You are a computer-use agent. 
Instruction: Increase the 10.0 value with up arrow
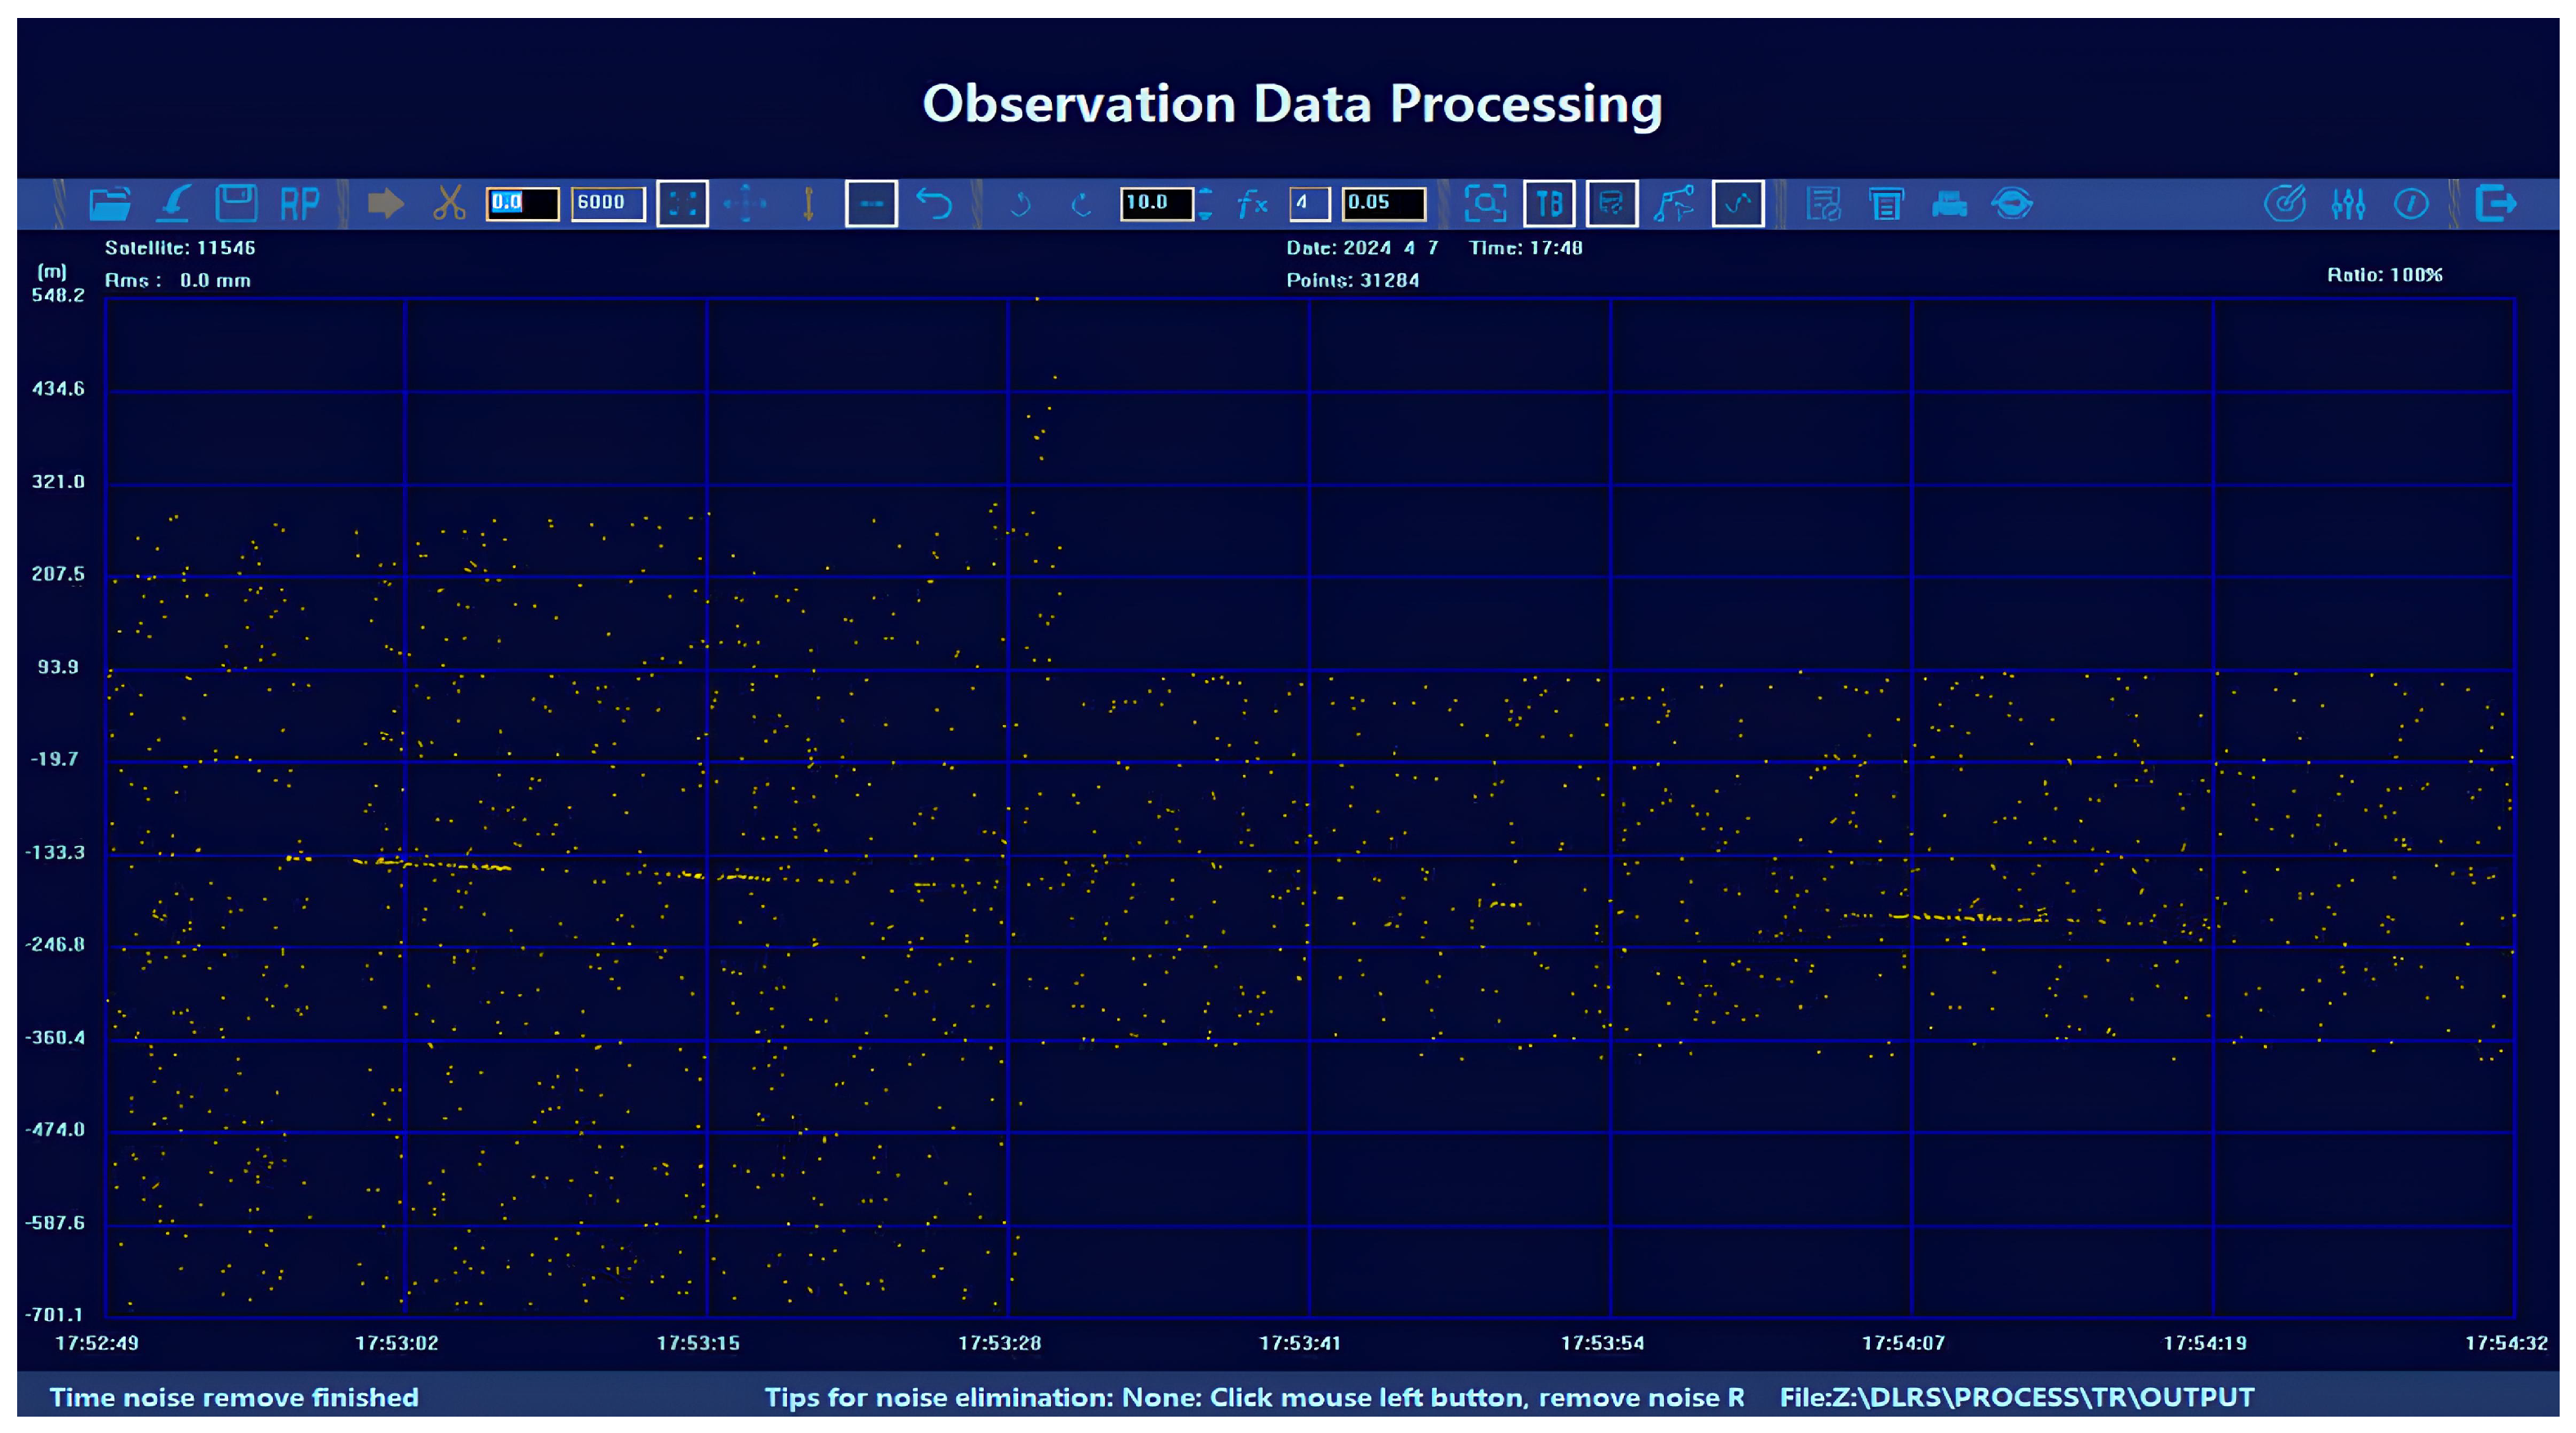(1205, 193)
